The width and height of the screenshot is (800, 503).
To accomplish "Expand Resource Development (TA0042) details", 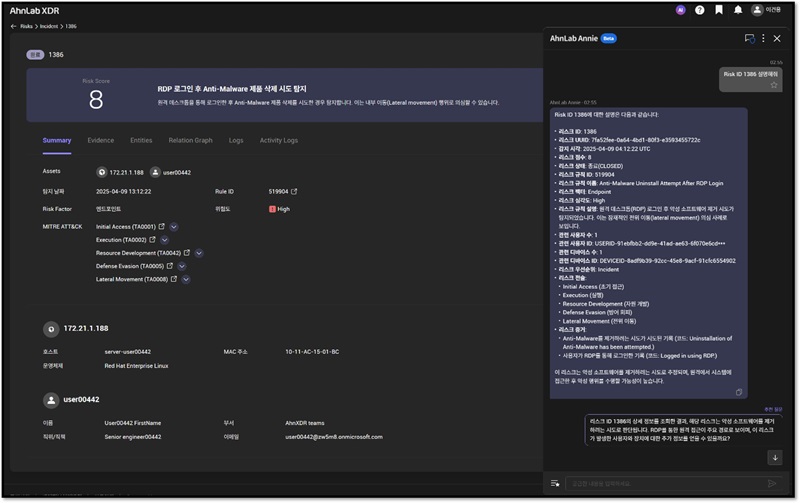I will click(199, 253).
